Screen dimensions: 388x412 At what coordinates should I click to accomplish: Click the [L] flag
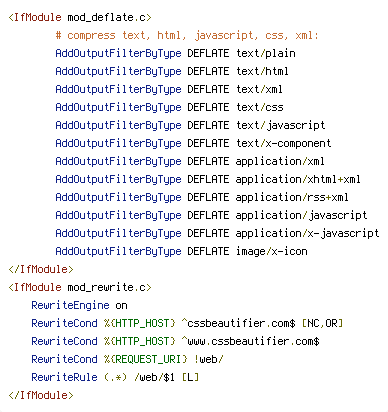pyautogui.click(x=190, y=377)
